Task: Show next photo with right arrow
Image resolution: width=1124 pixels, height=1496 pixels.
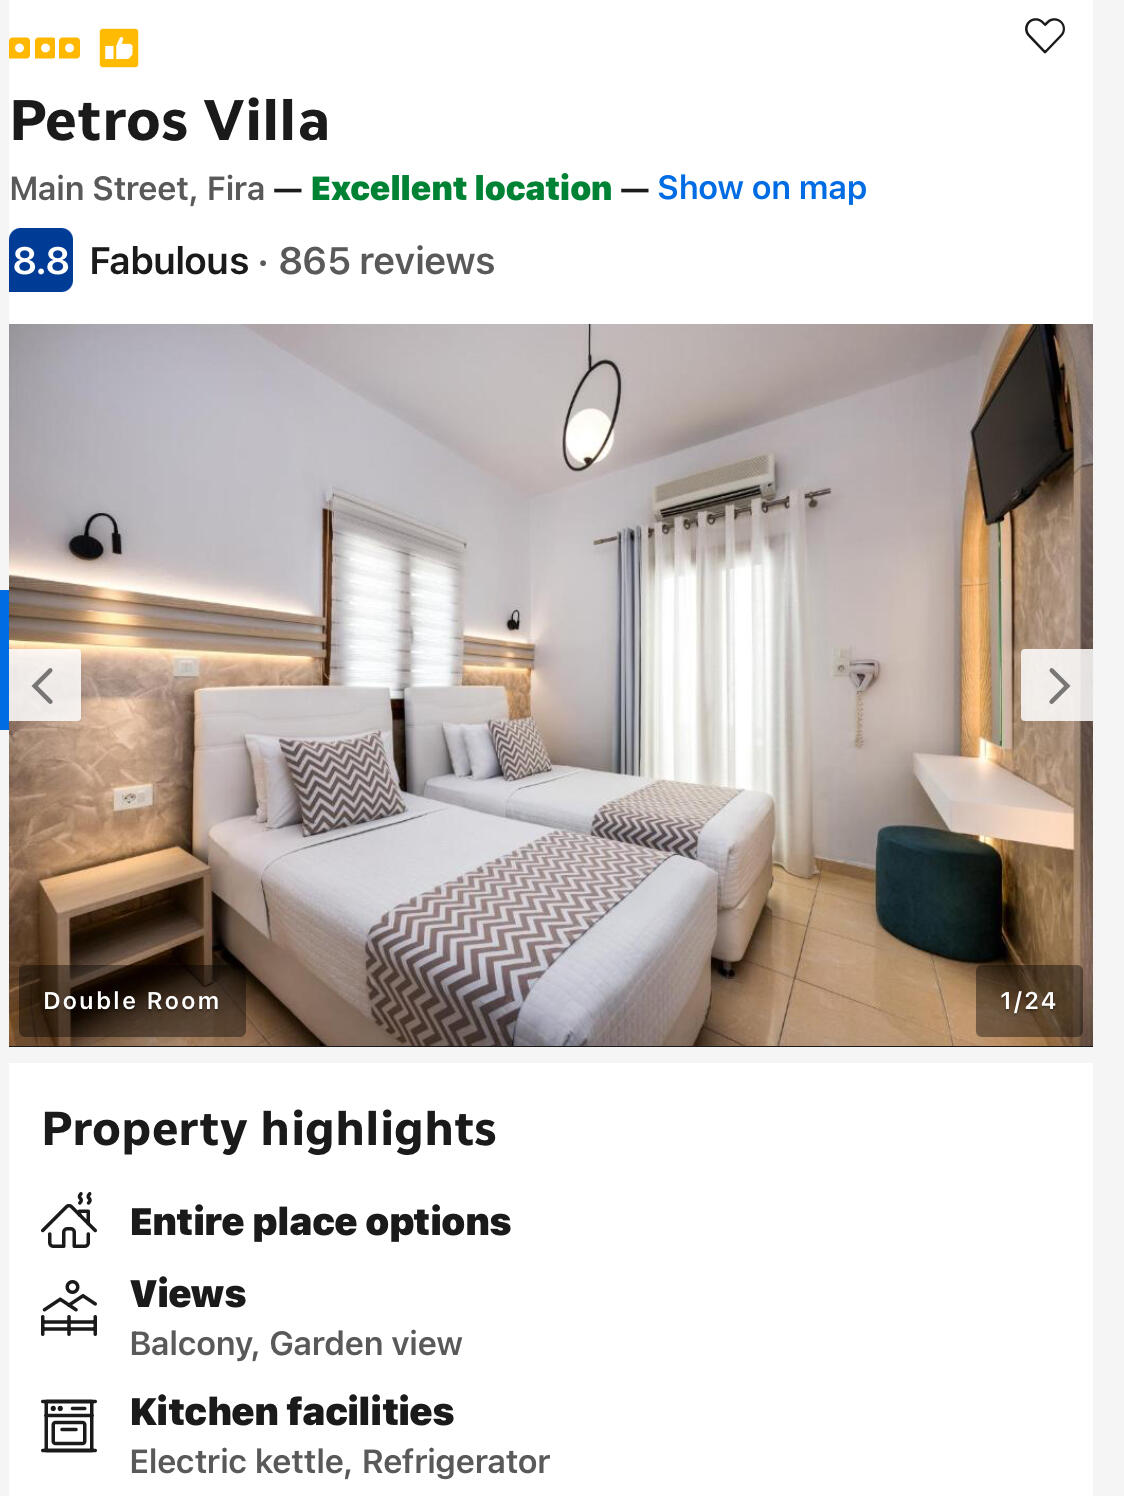Action: 1057,685
